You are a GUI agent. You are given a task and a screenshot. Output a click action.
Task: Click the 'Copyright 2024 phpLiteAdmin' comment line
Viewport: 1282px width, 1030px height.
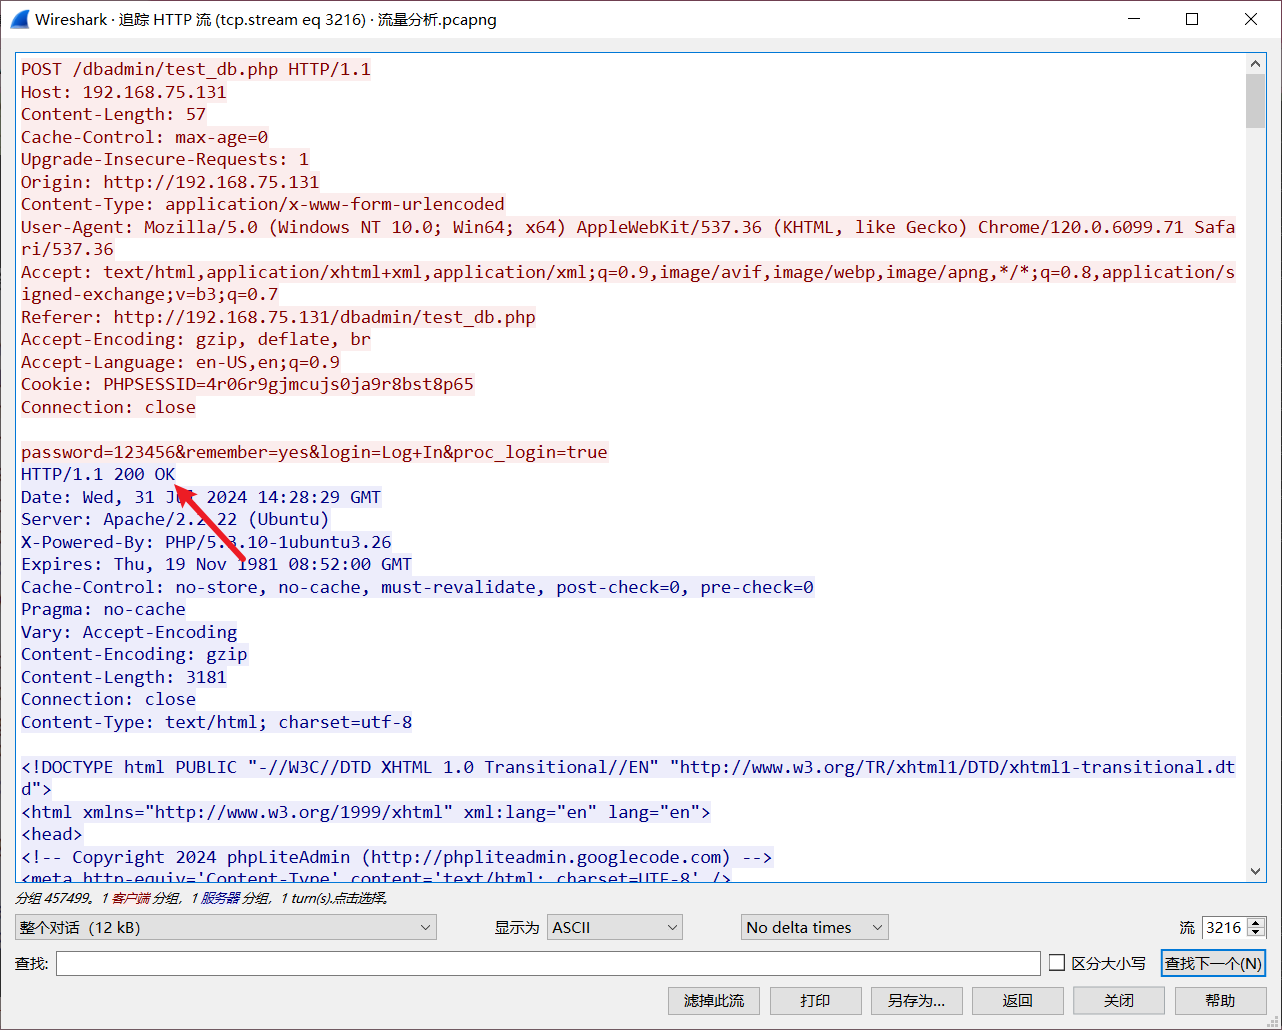coord(397,857)
